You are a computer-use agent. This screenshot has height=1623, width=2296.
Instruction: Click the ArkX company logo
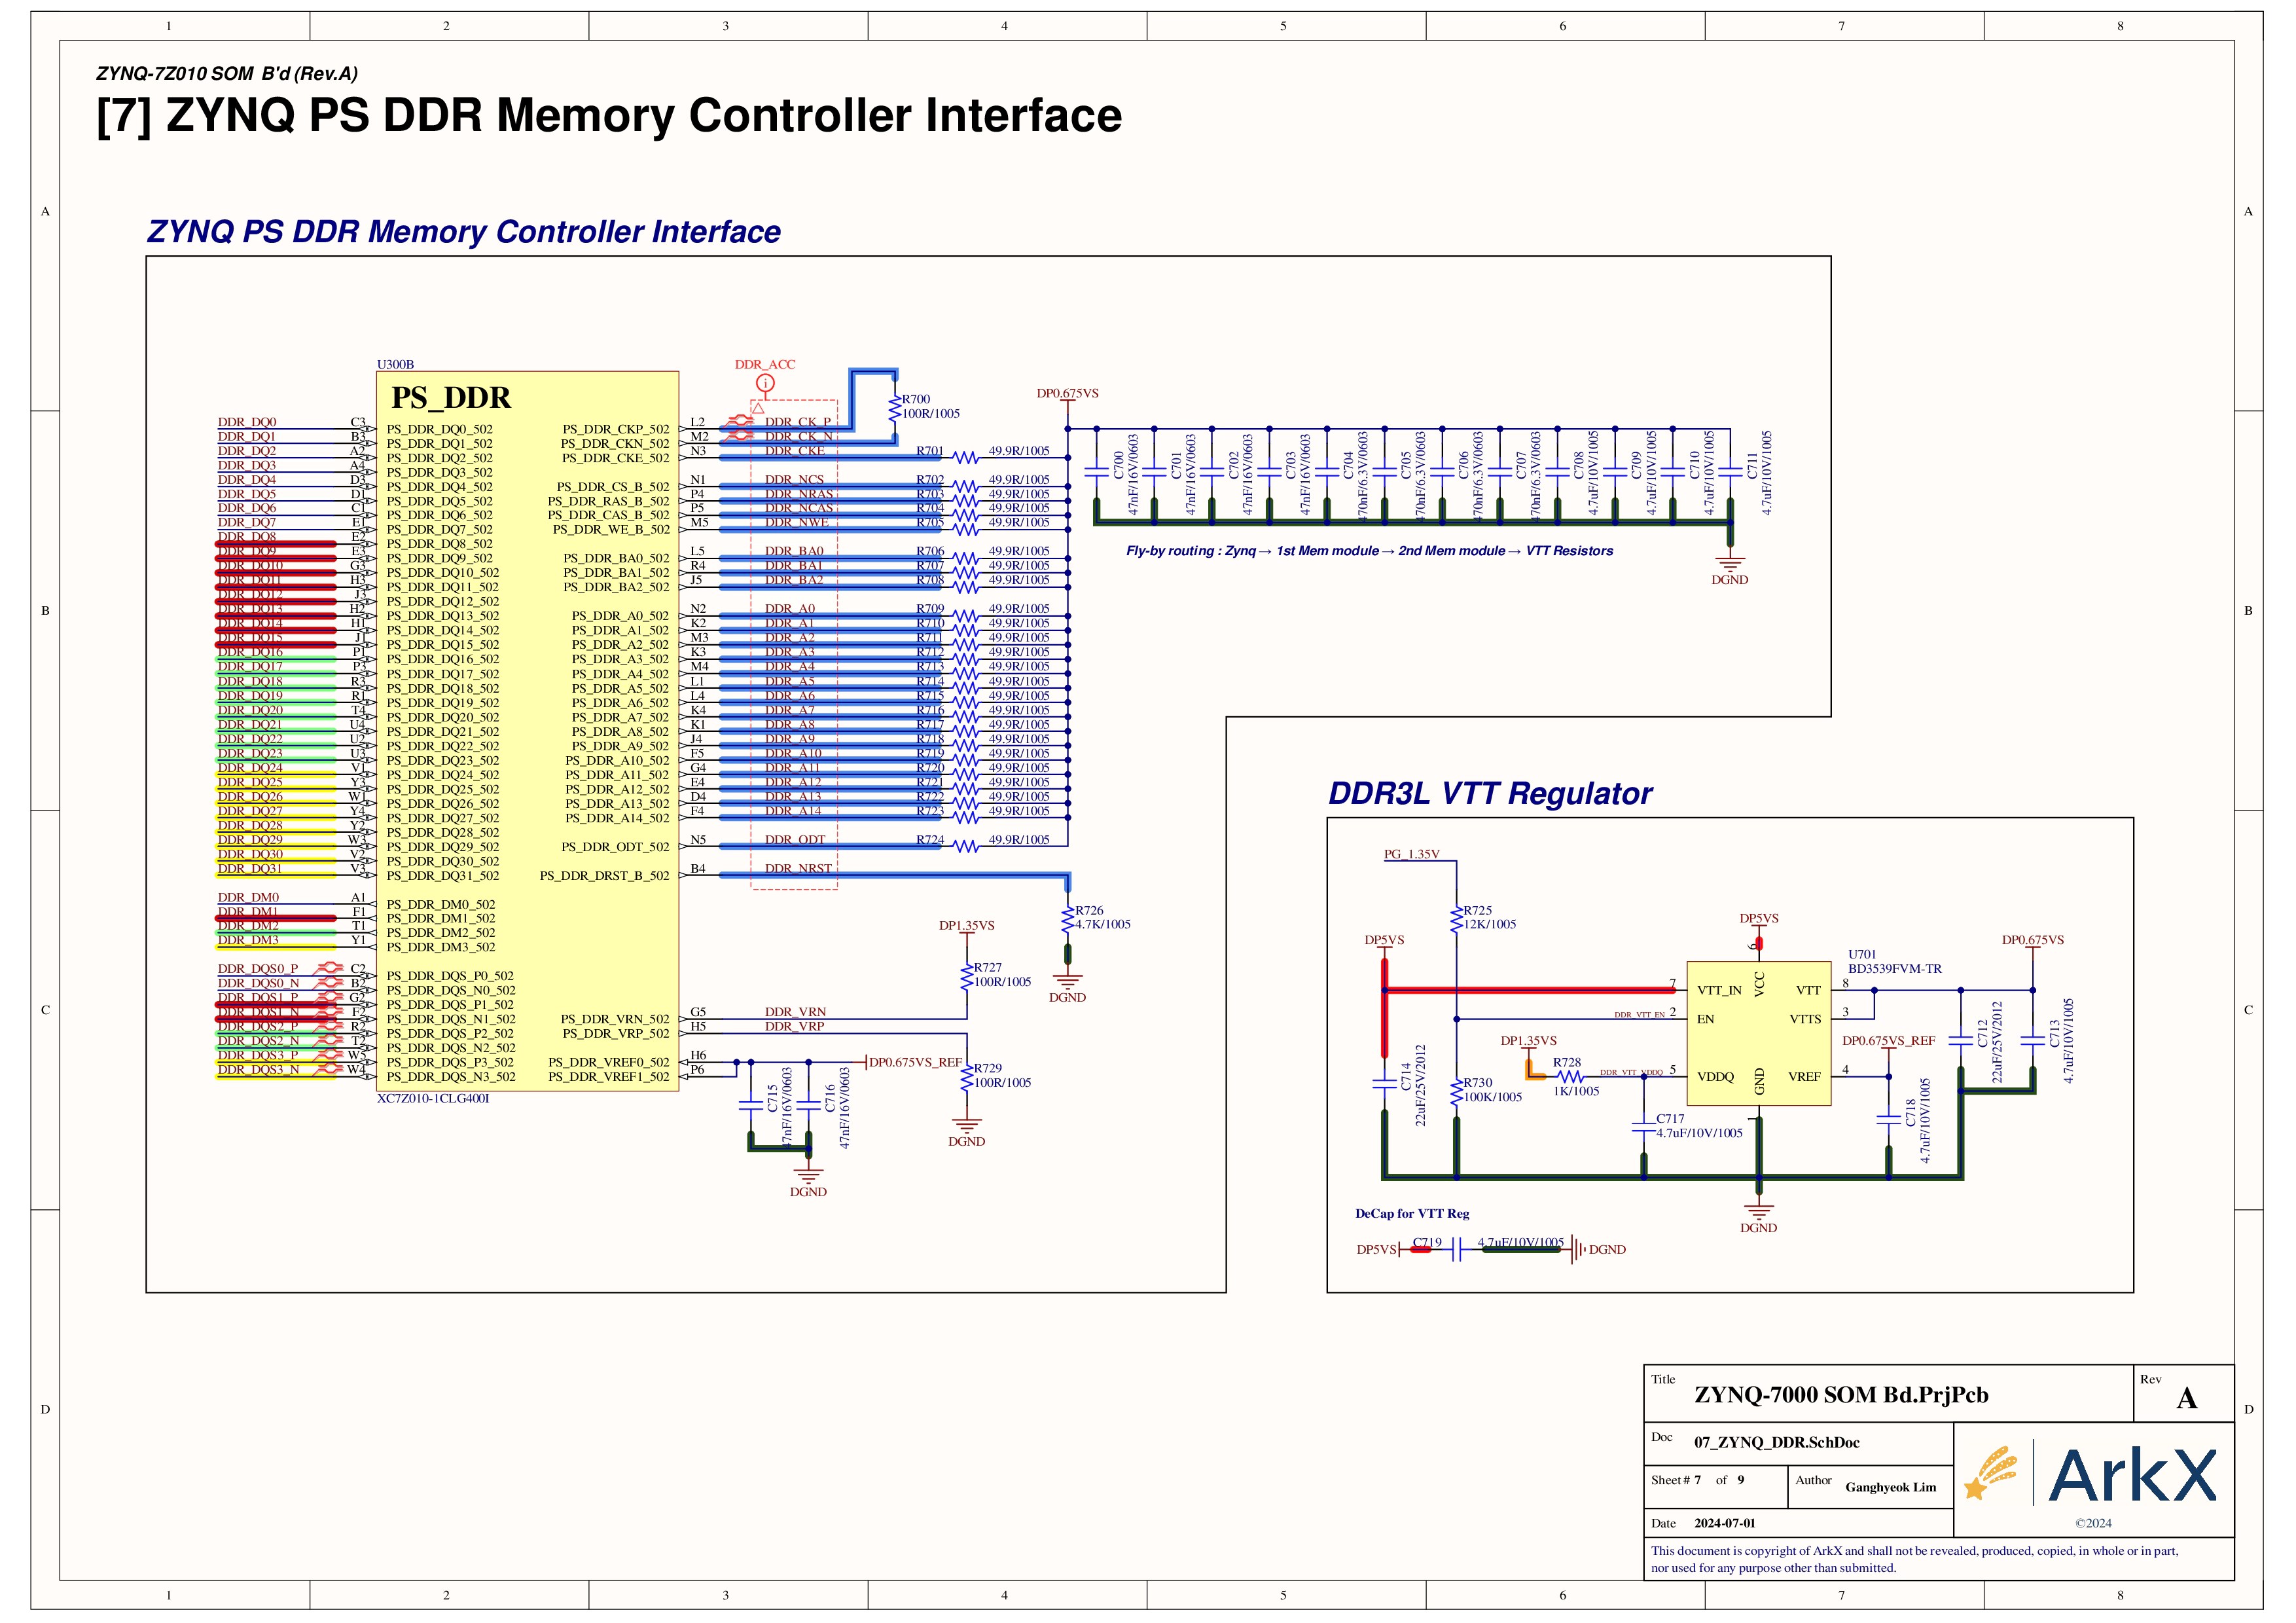tap(2091, 1474)
